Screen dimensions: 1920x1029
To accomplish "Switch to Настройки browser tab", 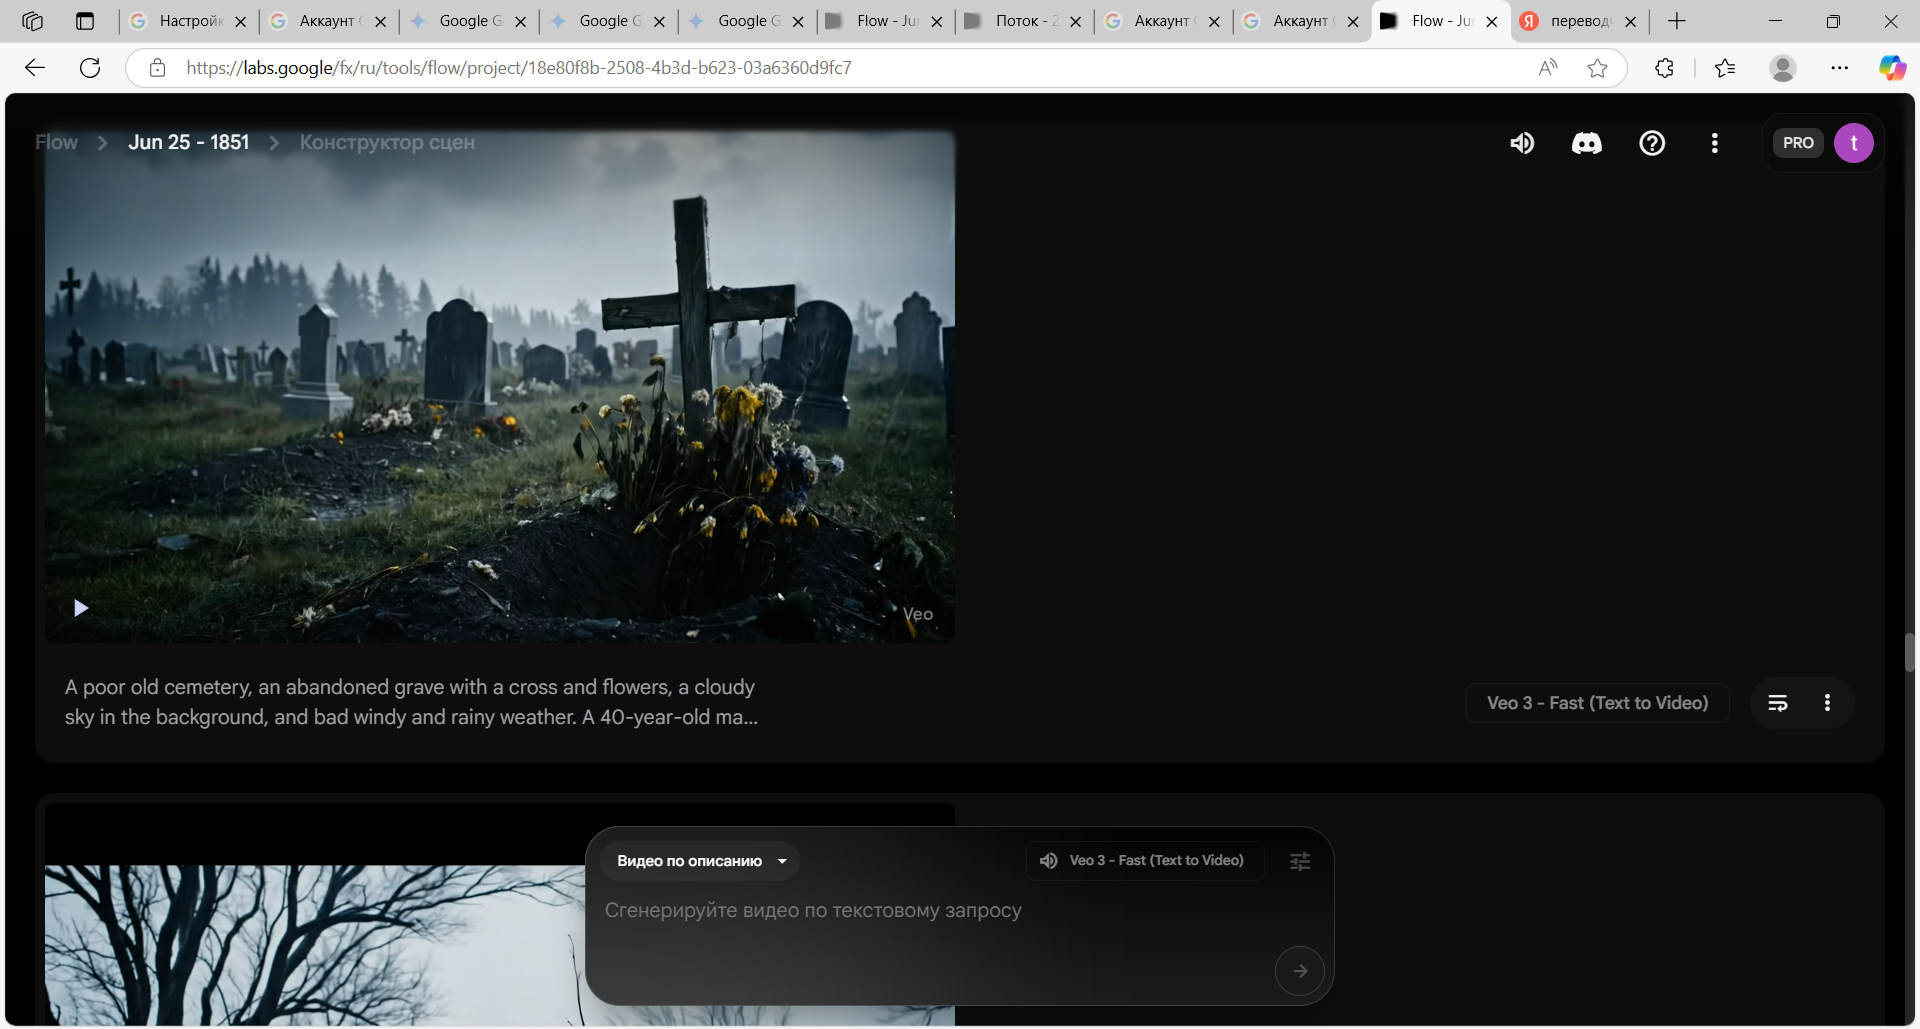I will pyautogui.click(x=189, y=21).
